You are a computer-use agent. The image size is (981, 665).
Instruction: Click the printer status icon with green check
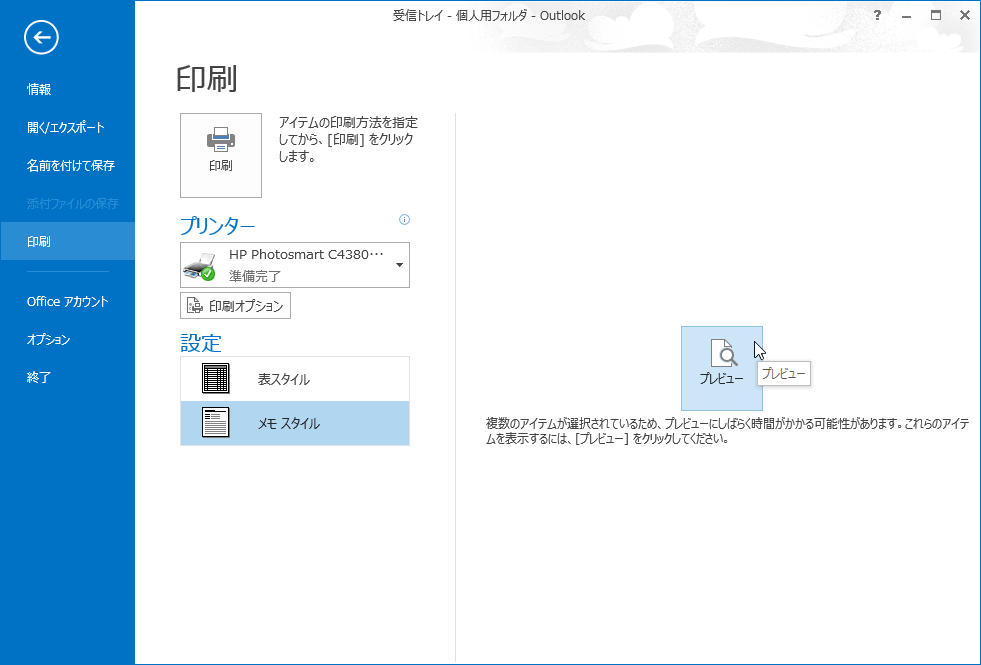pyautogui.click(x=200, y=267)
